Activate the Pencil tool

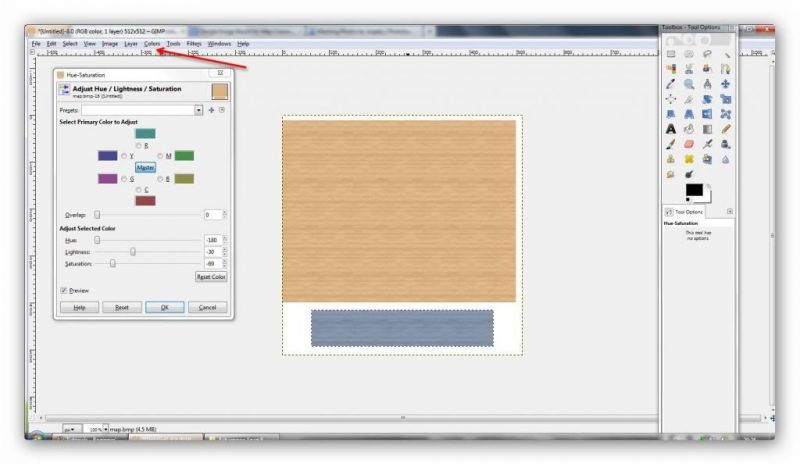(725, 128)
